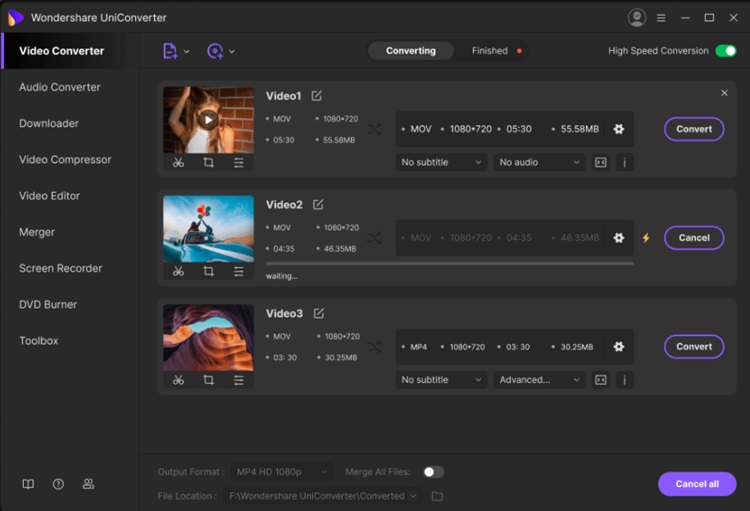Open the community users icon
The height and width of the screenshot is (511, 750).
coord(88,484)
